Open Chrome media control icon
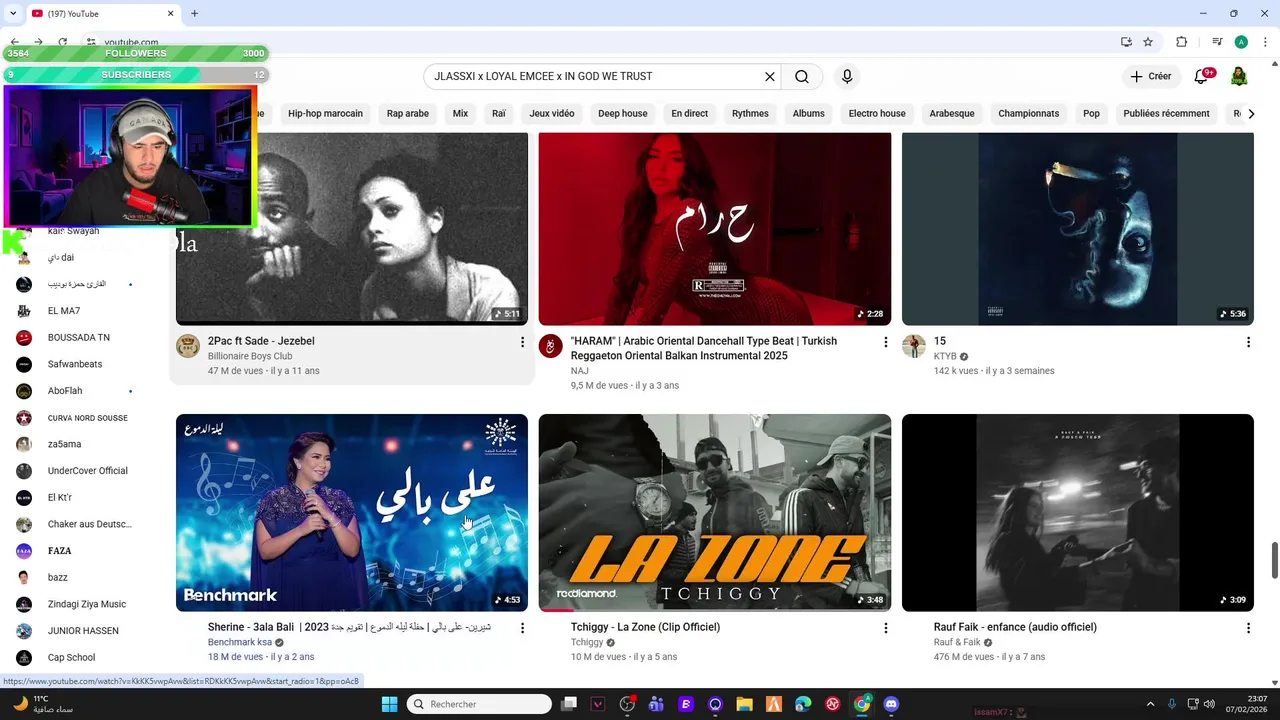The image size is (1280, 720). pyautogui.click(x=1217, y=42)
